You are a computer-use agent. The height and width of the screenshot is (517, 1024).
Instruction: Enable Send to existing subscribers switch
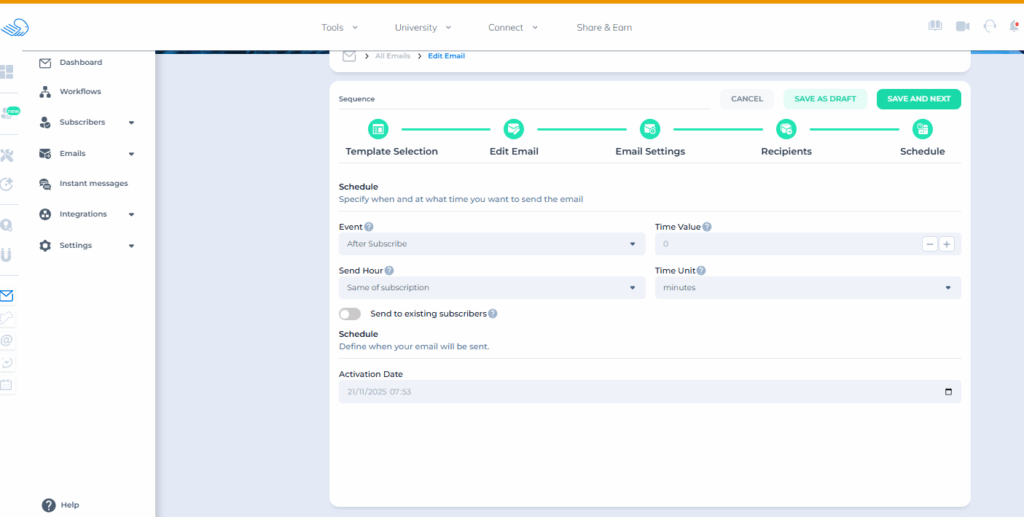350,314
